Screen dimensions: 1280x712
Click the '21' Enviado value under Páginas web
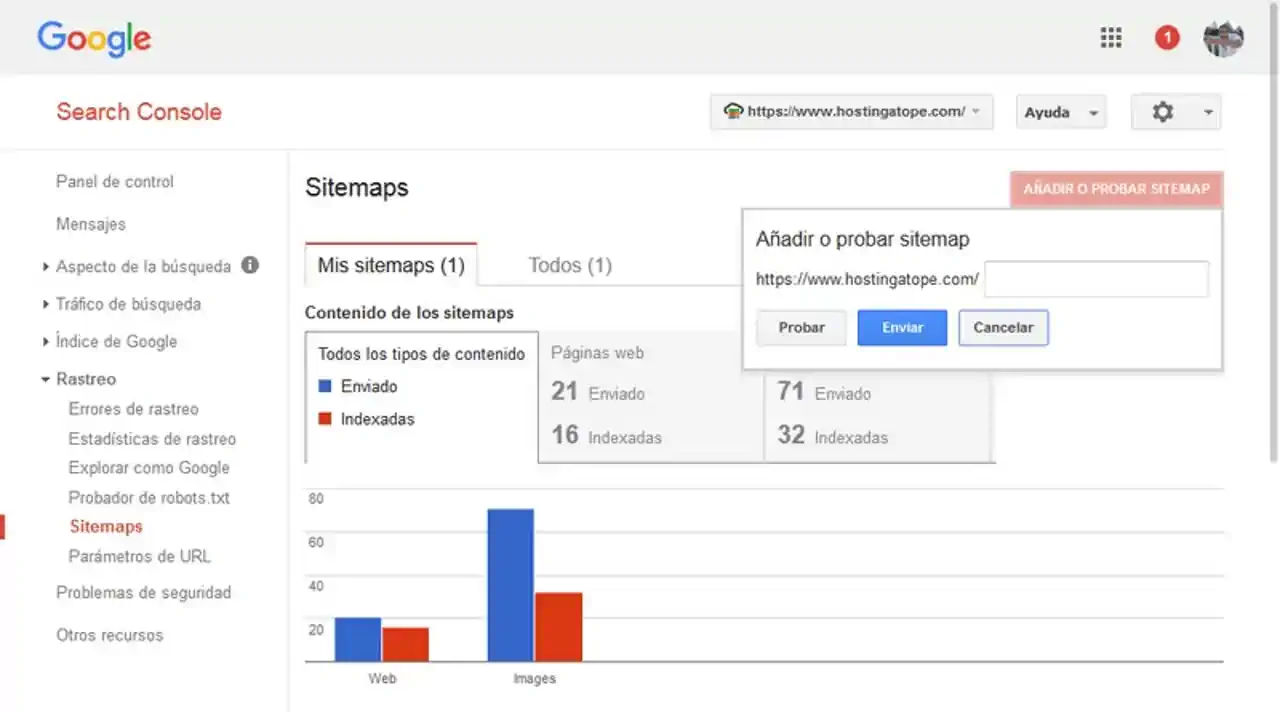(565, 392)
